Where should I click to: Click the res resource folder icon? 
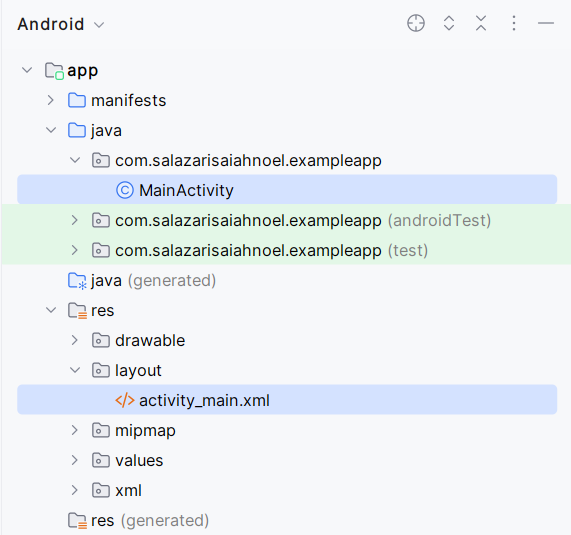coord(78,311)
